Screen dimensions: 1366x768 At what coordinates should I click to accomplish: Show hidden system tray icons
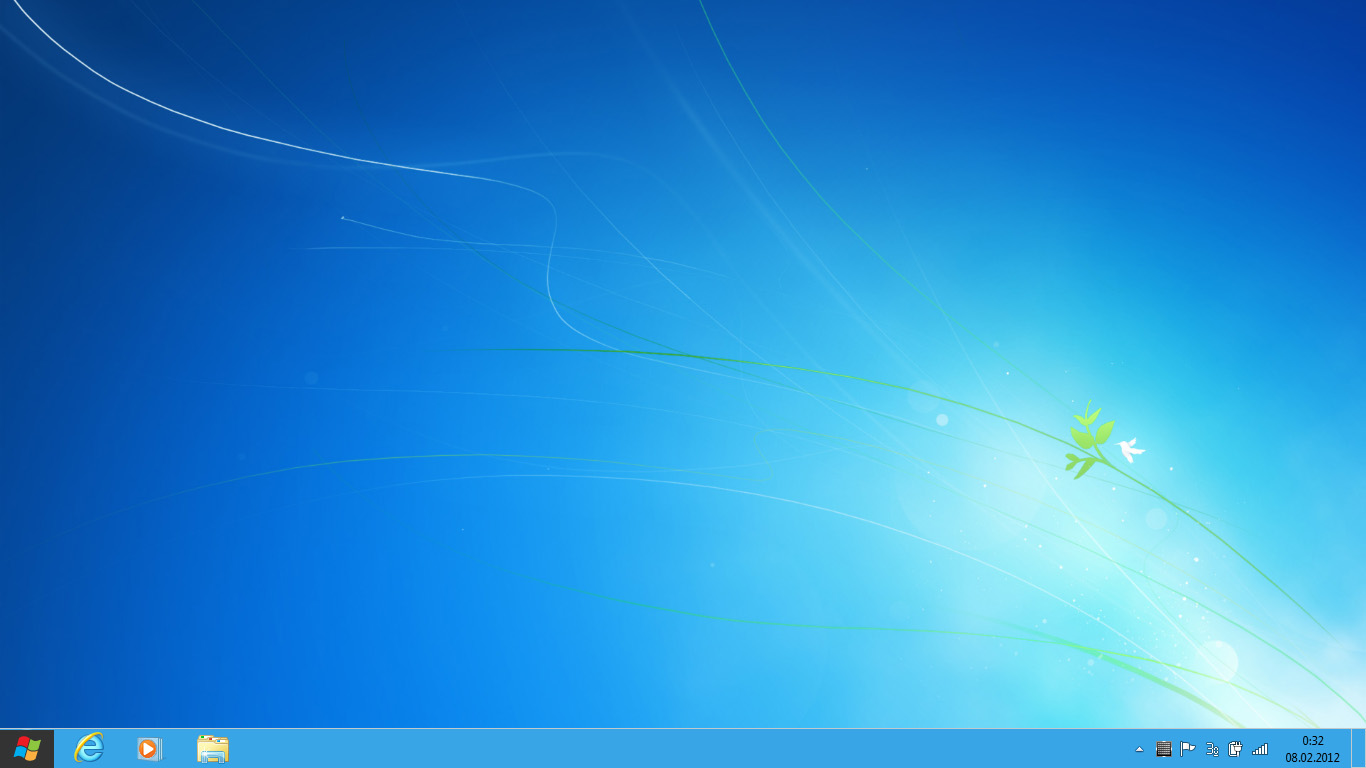coord(1139,749)
